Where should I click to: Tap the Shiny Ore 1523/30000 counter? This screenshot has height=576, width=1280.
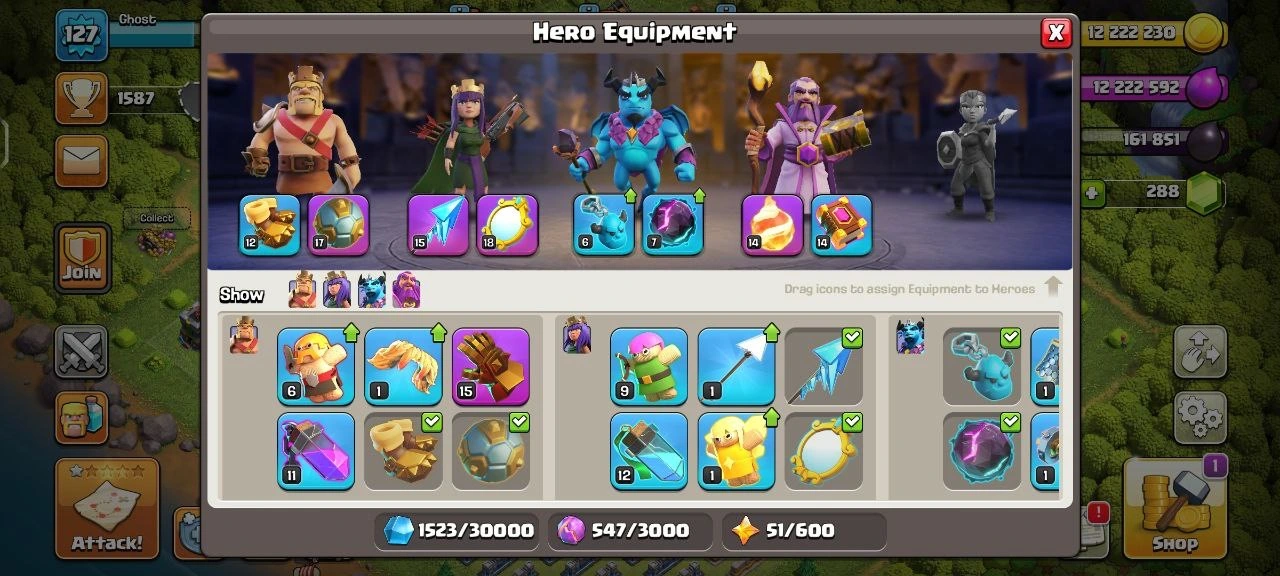tap(459, 531)
